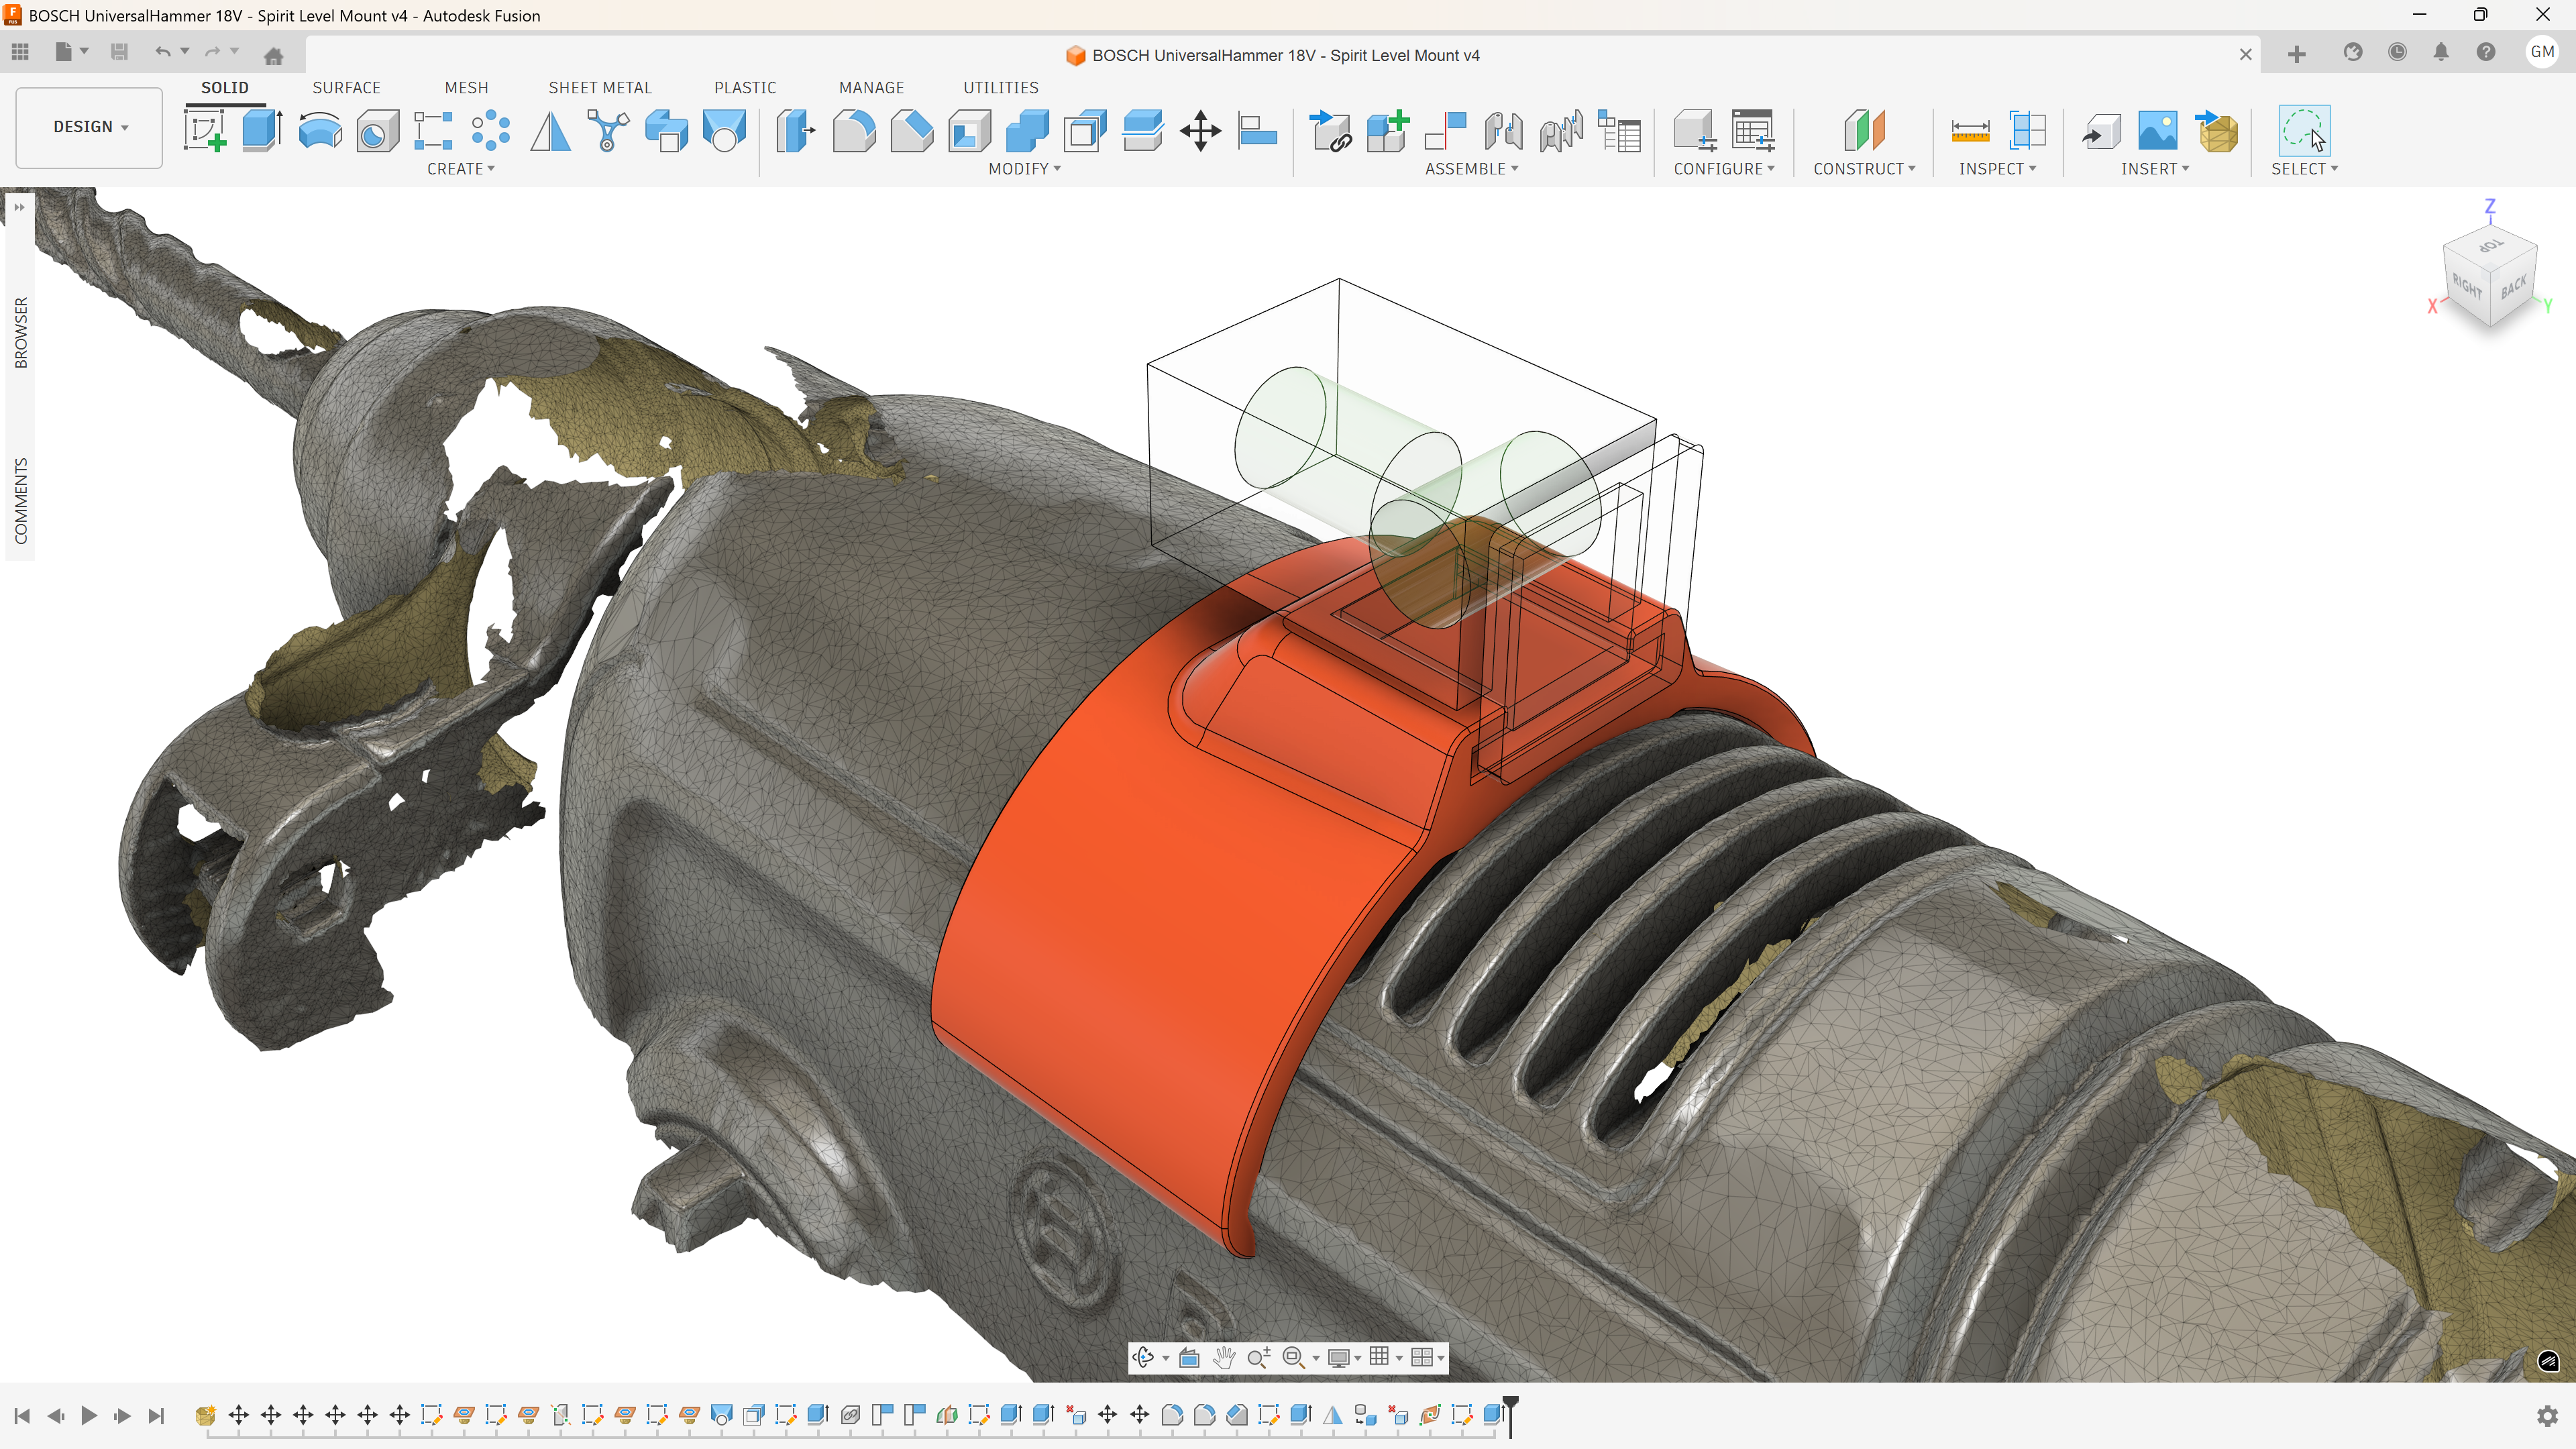The width and height of the screenshot is (2576, 1449).
Task: Click the Joint tool in Assemble
Action: pos(1503,131)
